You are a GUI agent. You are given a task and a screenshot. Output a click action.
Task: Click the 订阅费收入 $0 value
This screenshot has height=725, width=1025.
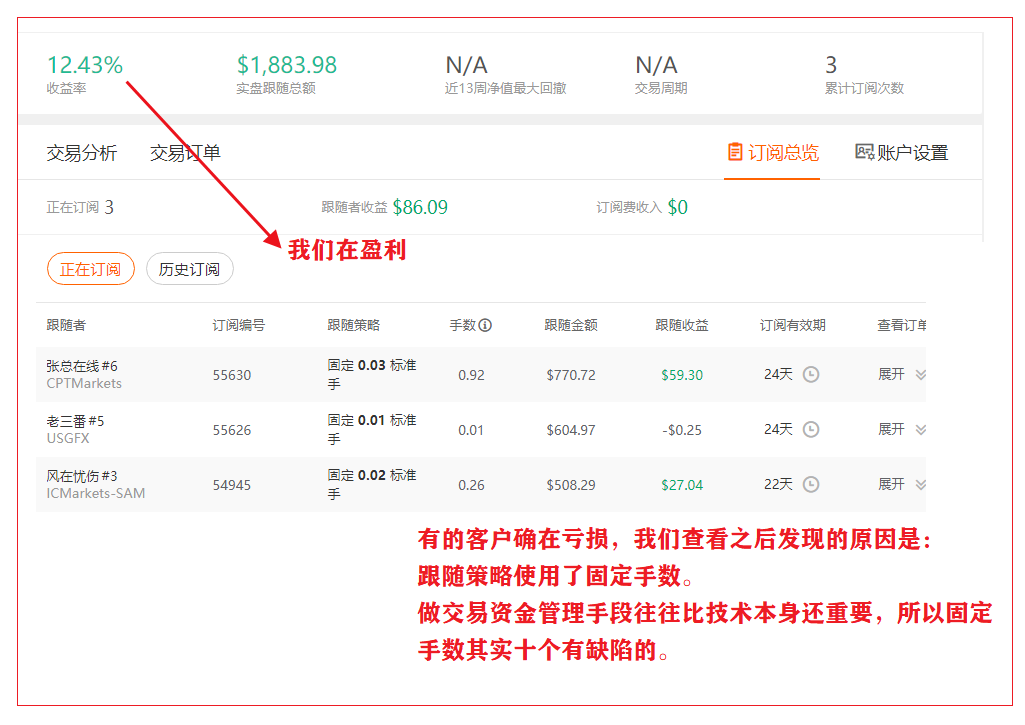[x=678, y=207]
